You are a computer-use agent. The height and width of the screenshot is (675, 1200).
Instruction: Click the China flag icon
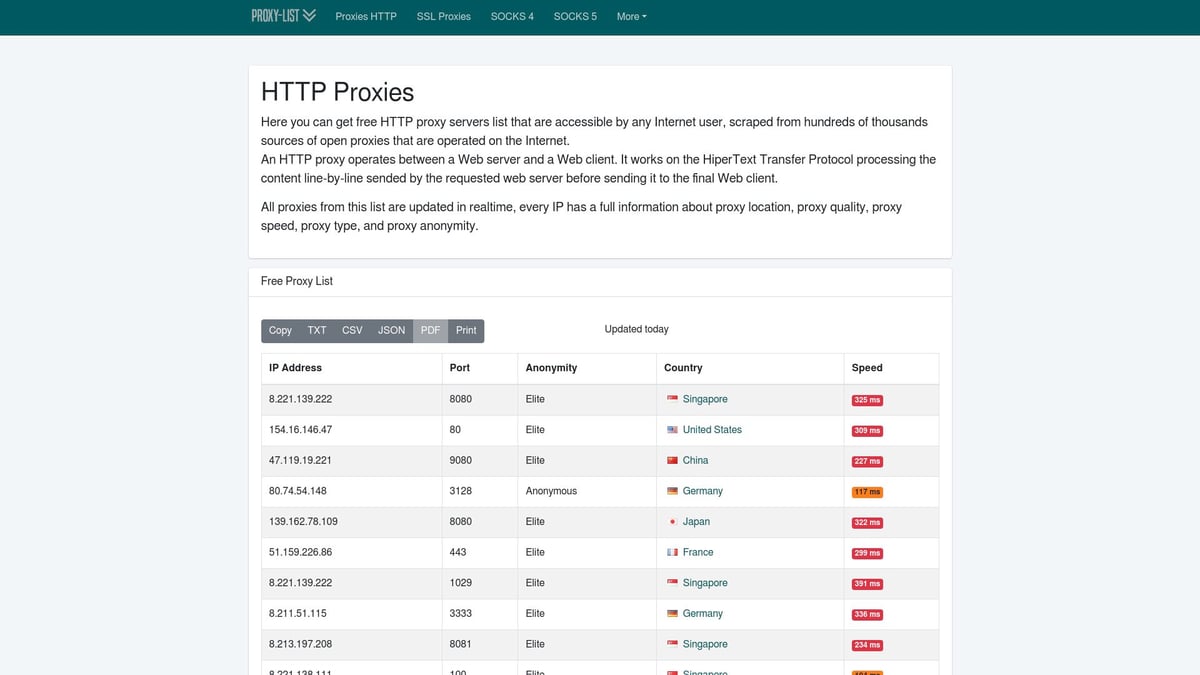click(x=672, y=460)
